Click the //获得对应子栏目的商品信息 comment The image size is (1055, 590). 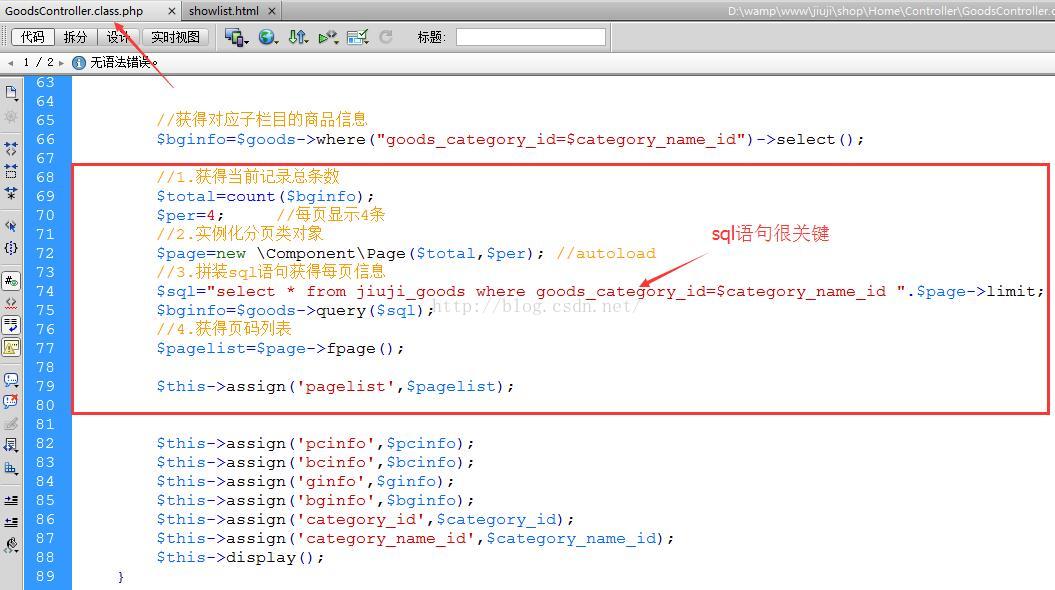(262, 120)
